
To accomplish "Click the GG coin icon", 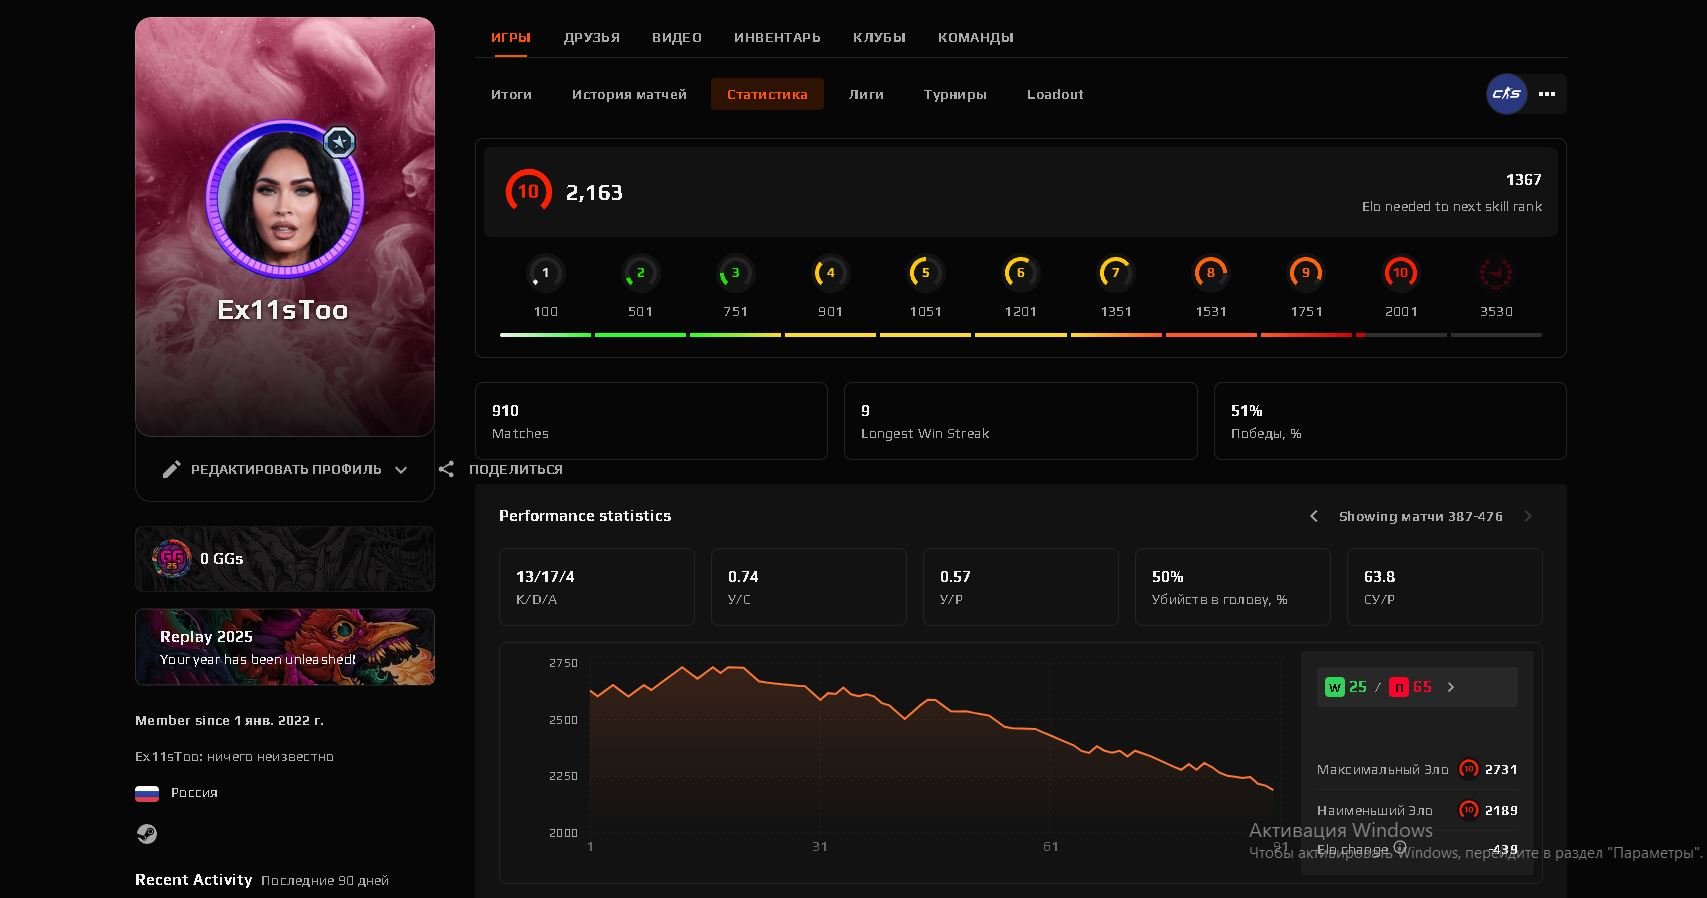I will [x=172, y=558].
